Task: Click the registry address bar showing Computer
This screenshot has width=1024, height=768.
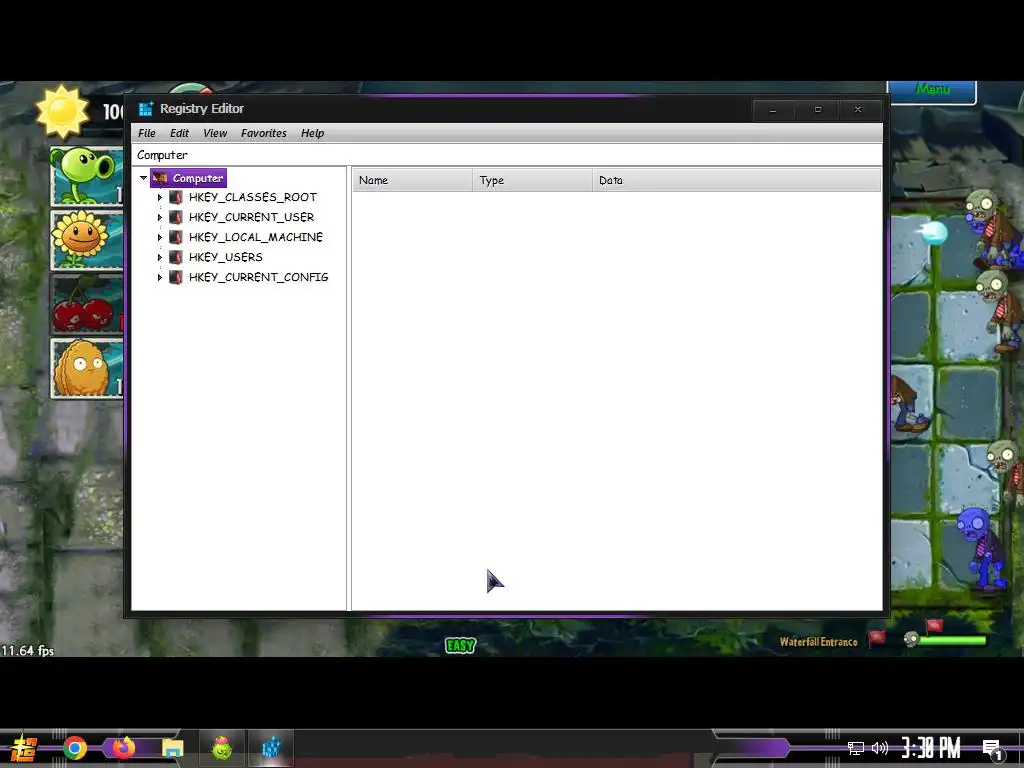Action: [x=506, y=155]
